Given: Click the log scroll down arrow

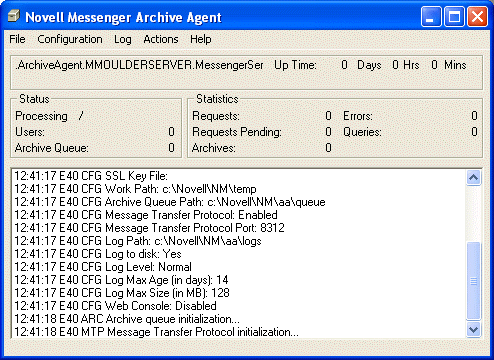Looking at the screenshot, I should coord(473,330).
